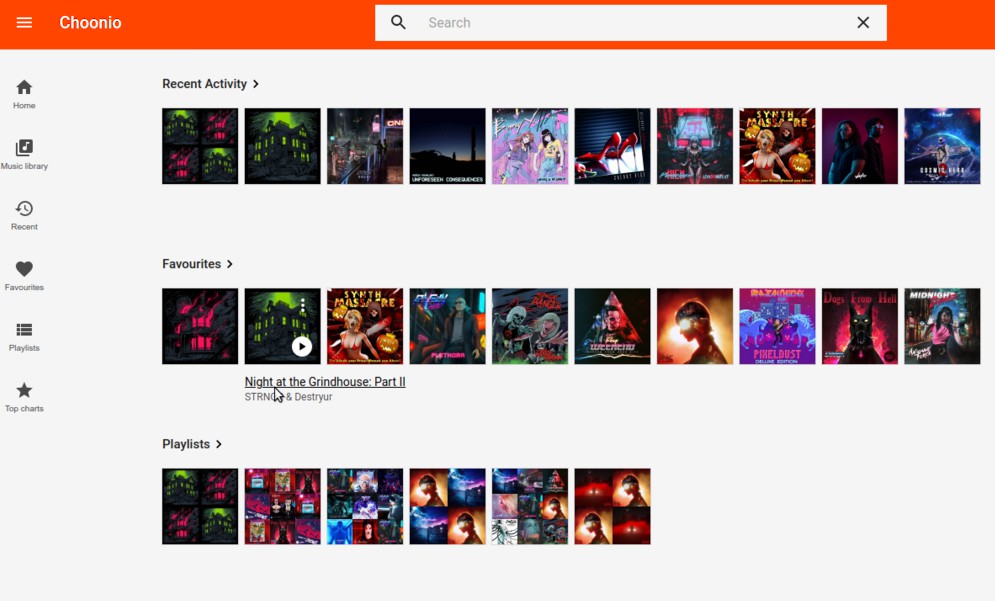Open three-dot menu on hovered album
The image size is (995, 601).
302,306
